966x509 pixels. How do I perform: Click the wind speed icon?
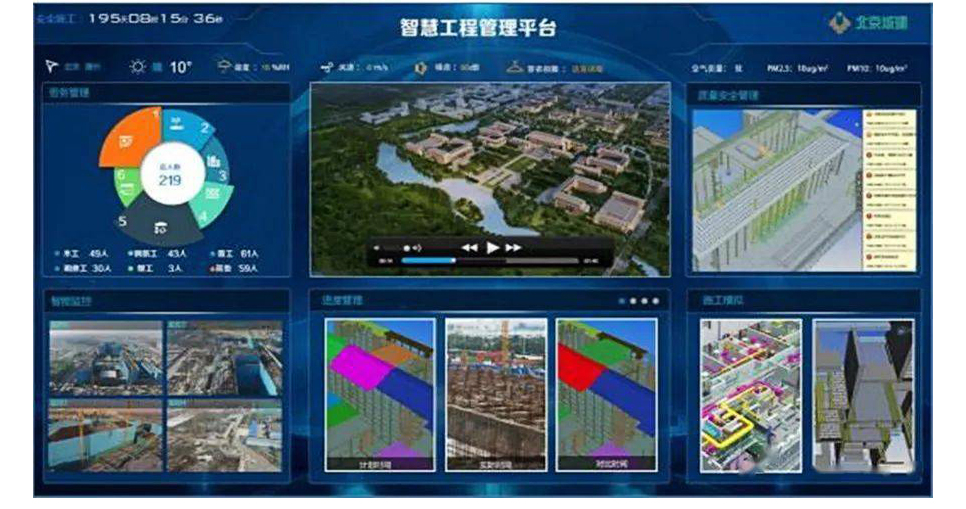coord(327,68)
